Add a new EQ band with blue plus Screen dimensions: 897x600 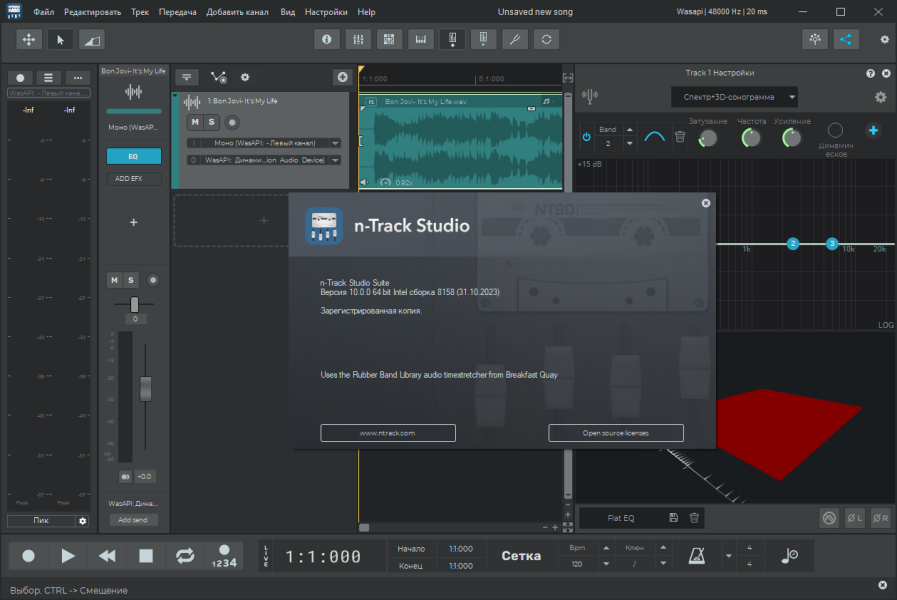point(873,130)
